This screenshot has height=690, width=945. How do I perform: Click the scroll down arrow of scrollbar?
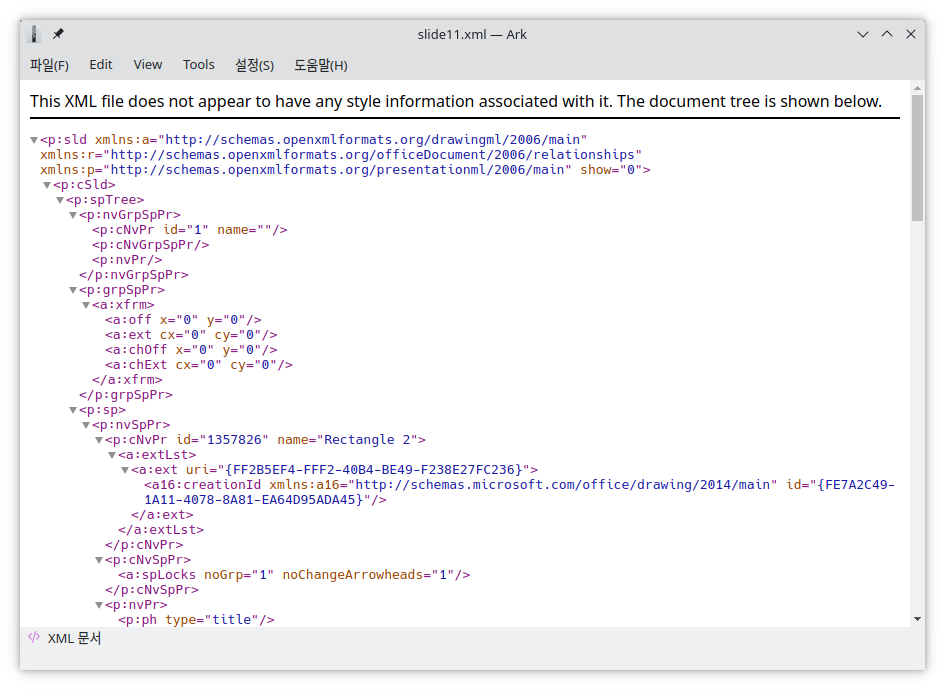pos(917,619)
